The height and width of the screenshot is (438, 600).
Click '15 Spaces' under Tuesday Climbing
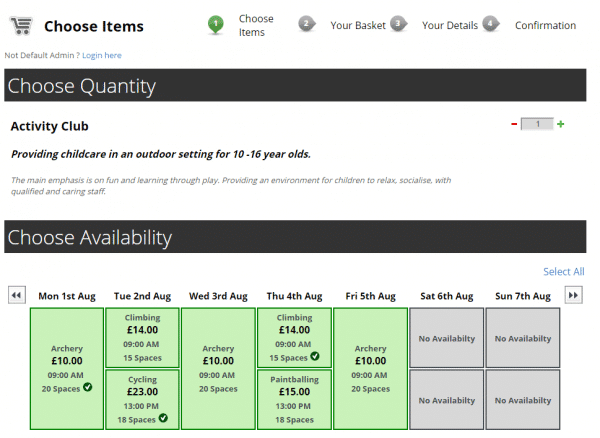(142, 358)
